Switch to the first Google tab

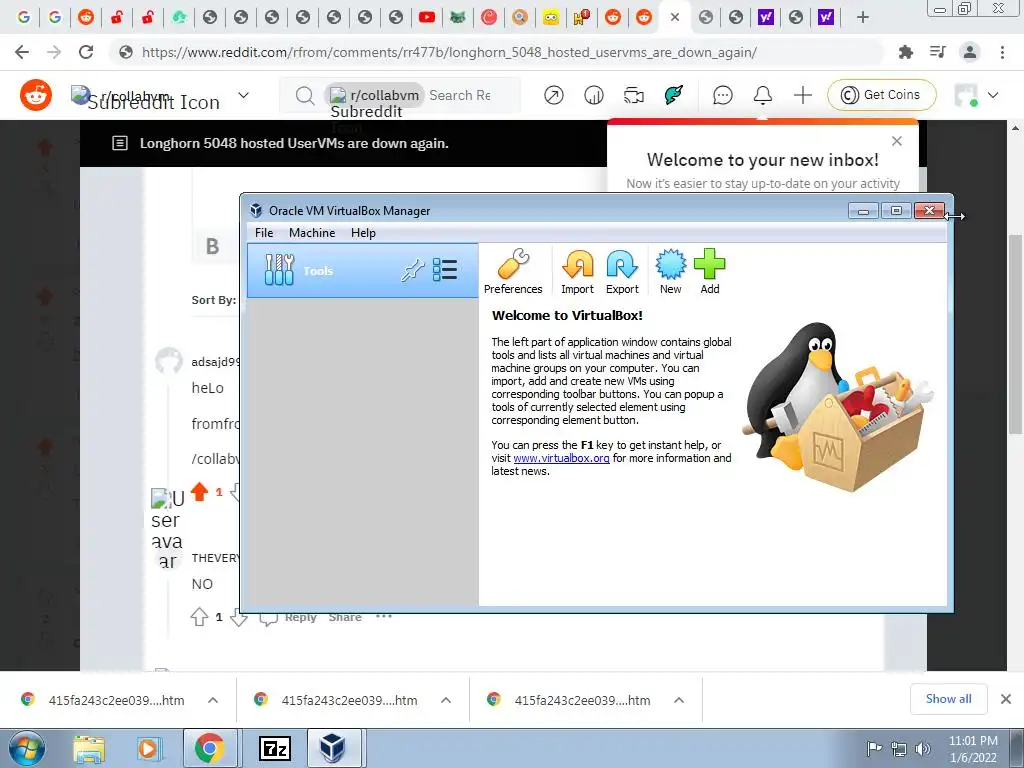[x=24, y=18]
